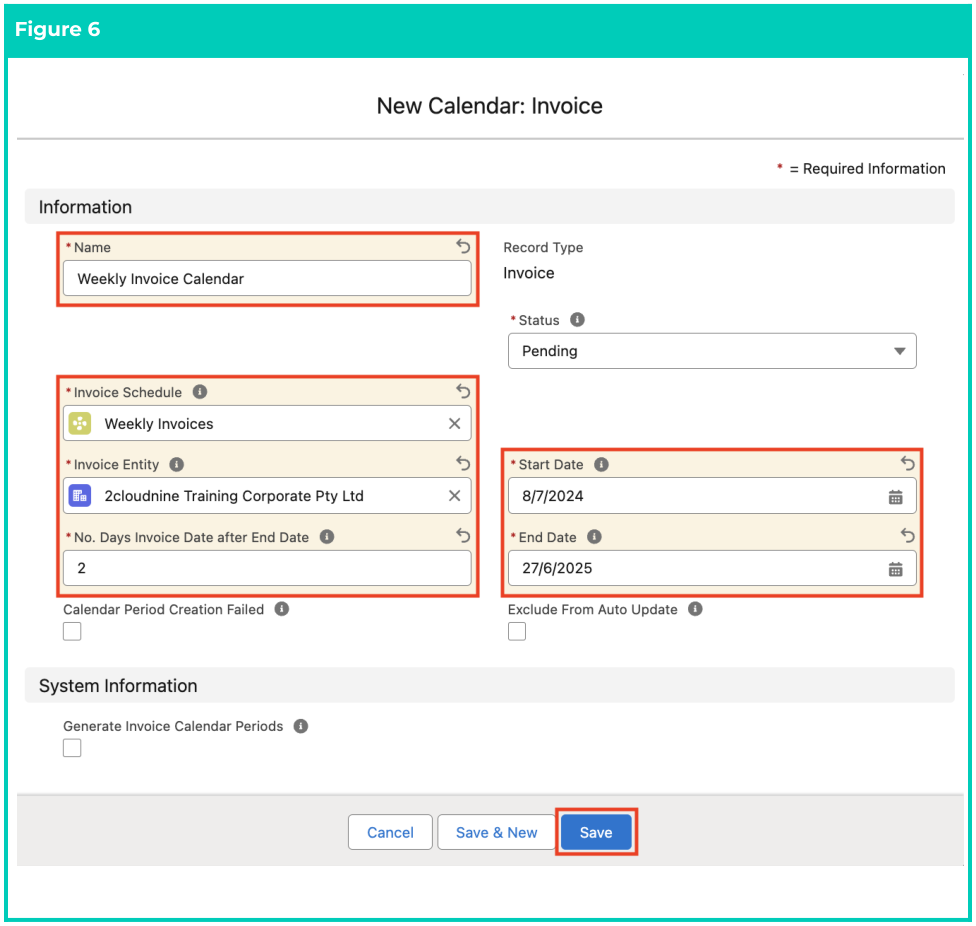Click the 2cloudnine Training Corporate lookup field
This screenshot has width=976, height=926.
tap(267, 496)
